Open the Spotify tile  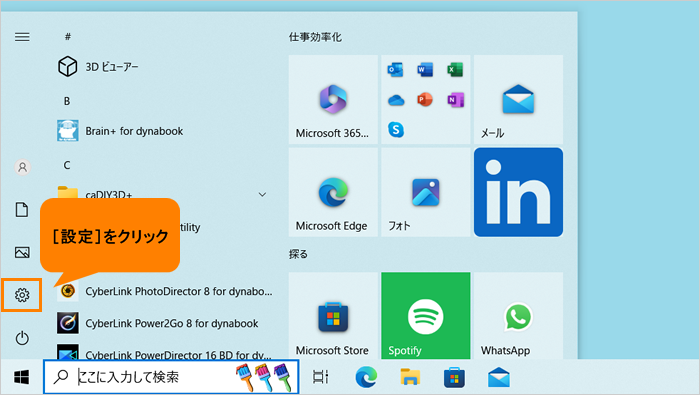pyautogui.click(x=425, y=316)
